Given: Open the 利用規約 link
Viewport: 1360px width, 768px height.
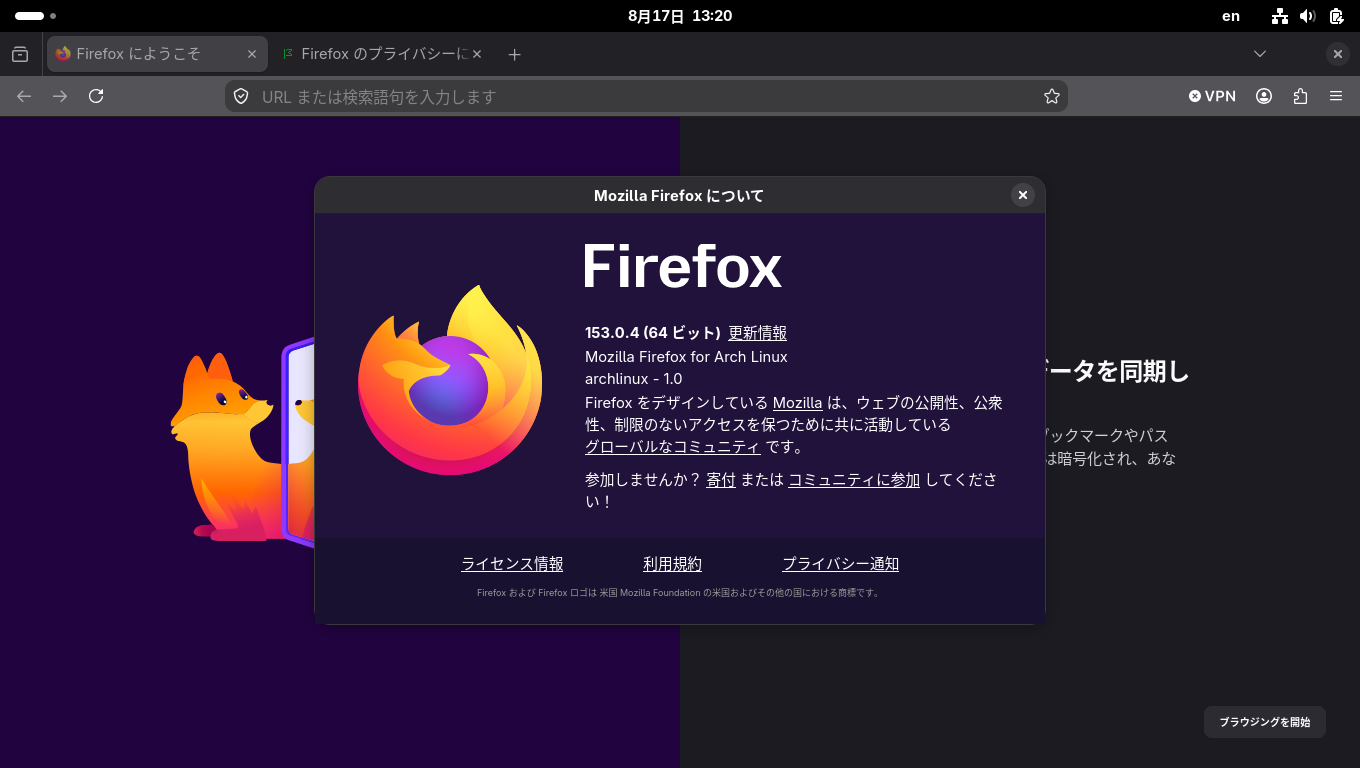Looking at the screenshot, I should click(x=672, y=564).
